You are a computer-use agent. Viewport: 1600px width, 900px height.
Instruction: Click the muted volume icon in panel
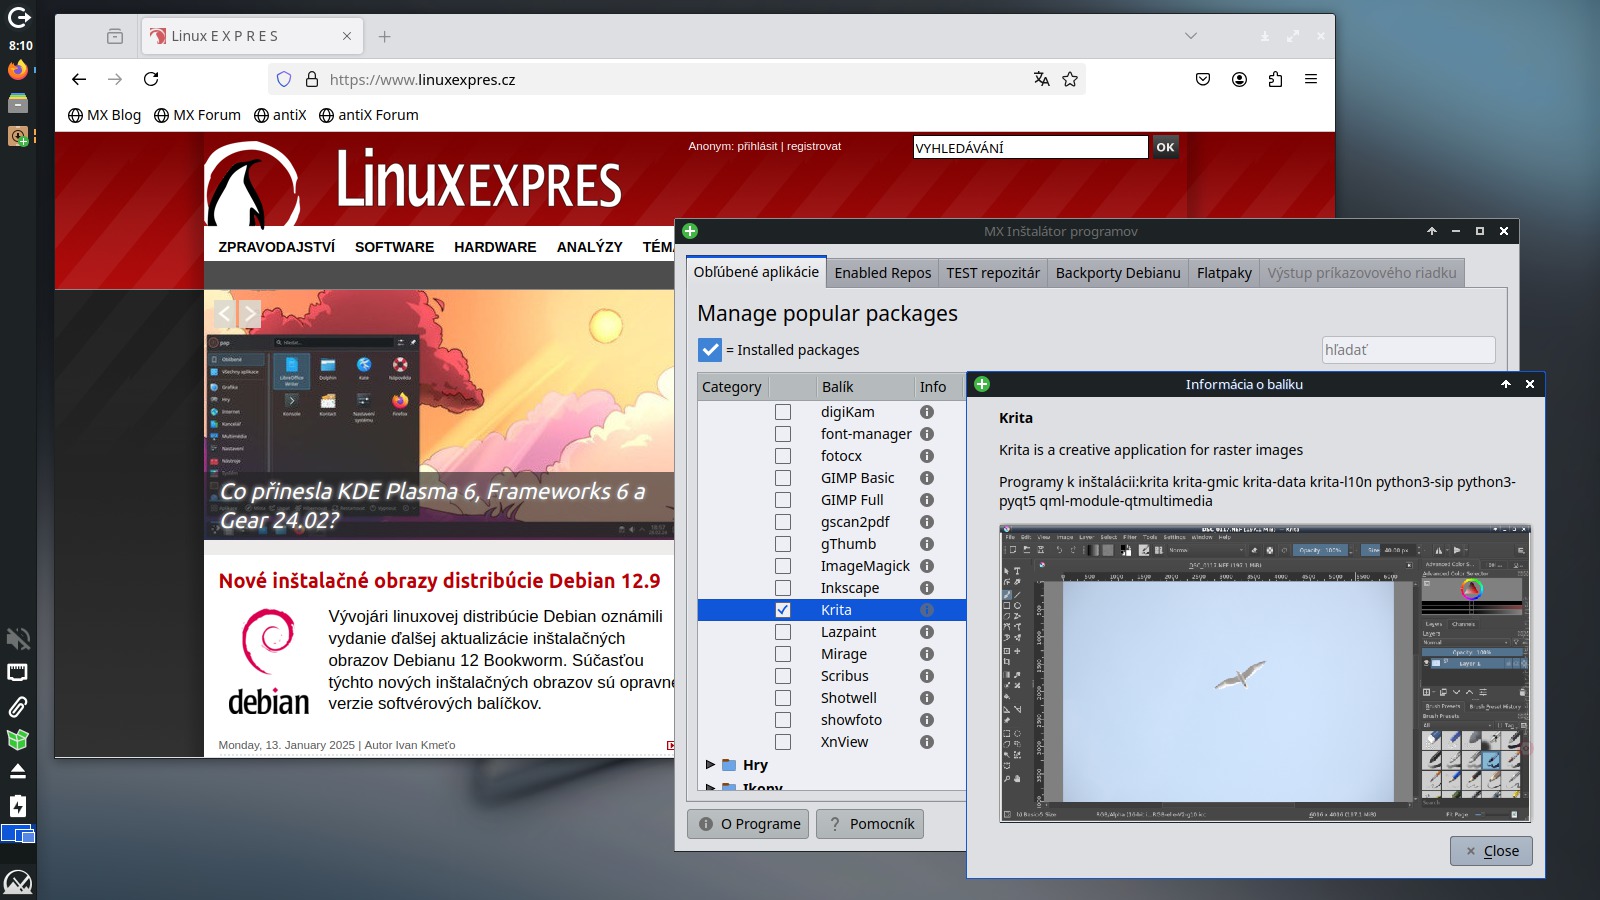[x=18, y=639]
